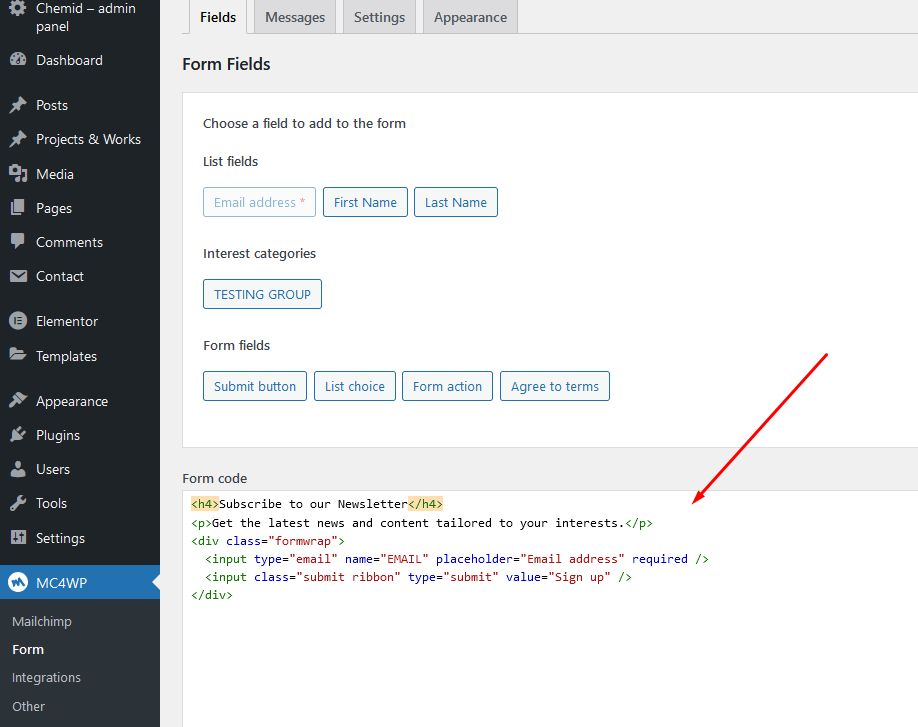Click the submit ribbon input code line

418,577
